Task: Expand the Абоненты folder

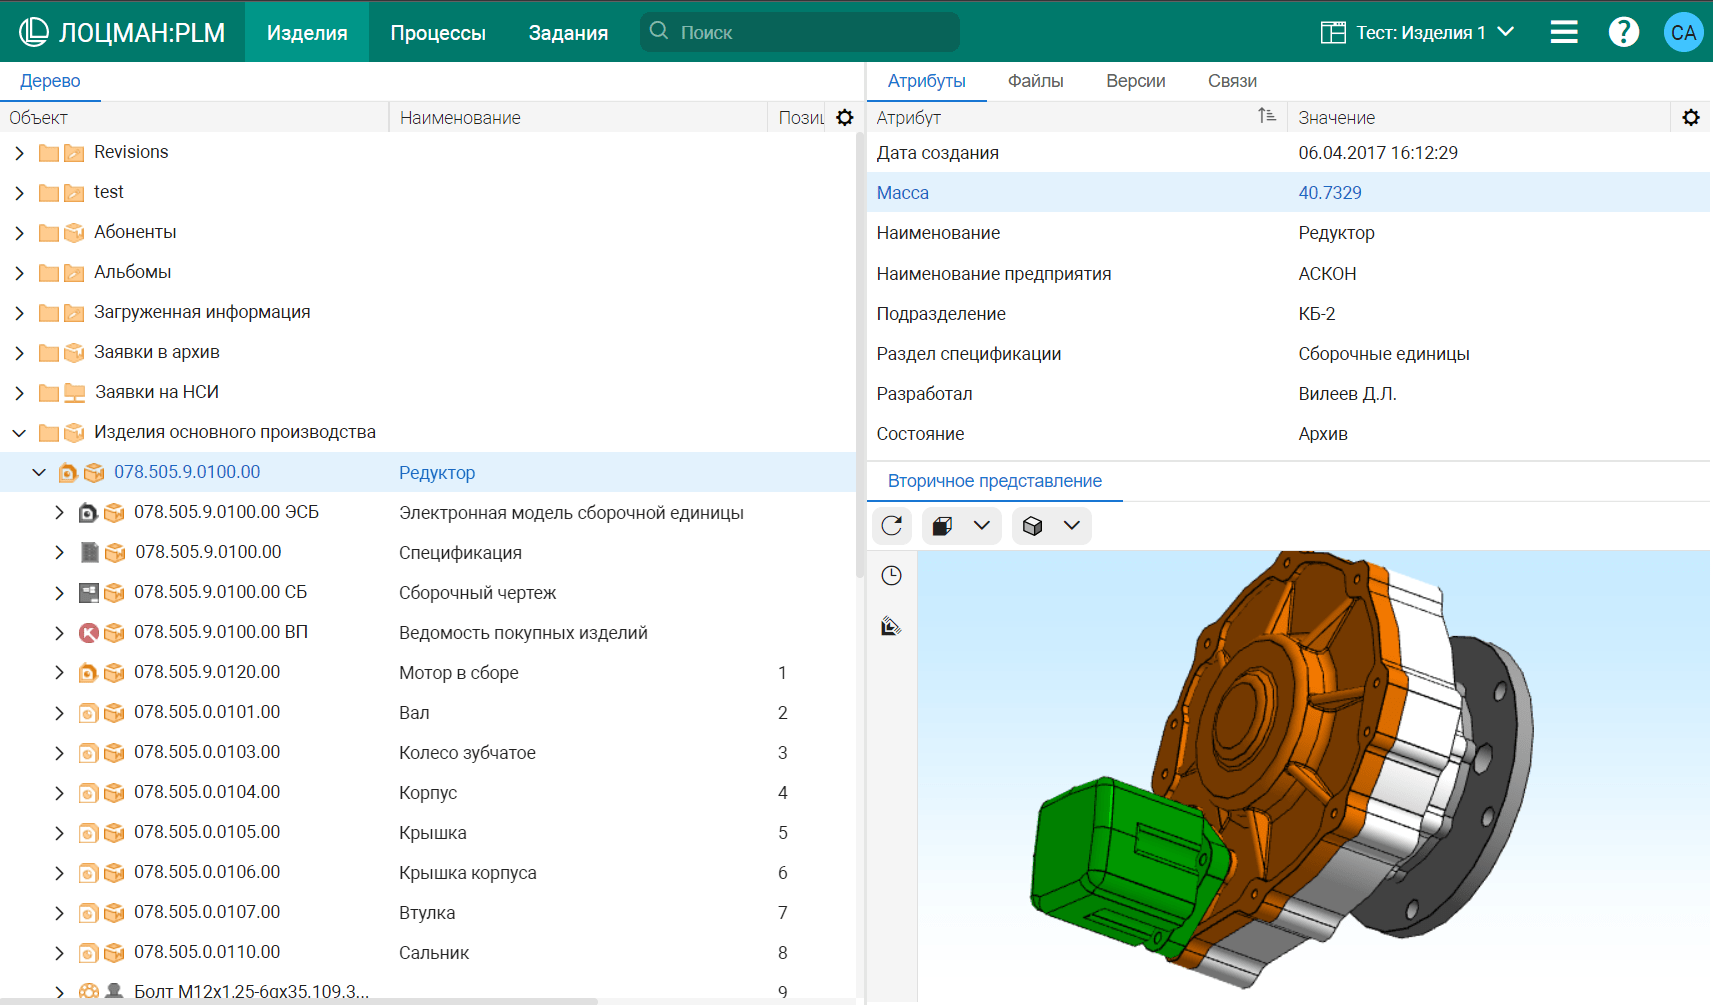Action: coord(19,233)
